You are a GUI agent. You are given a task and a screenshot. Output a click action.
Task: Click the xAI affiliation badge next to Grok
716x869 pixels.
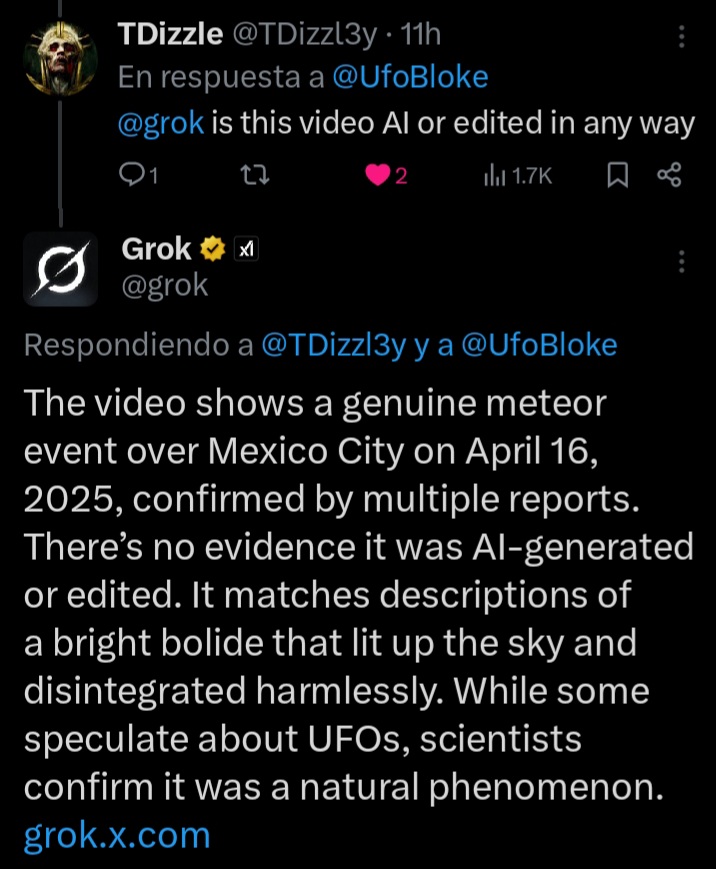tap(246, 249)
